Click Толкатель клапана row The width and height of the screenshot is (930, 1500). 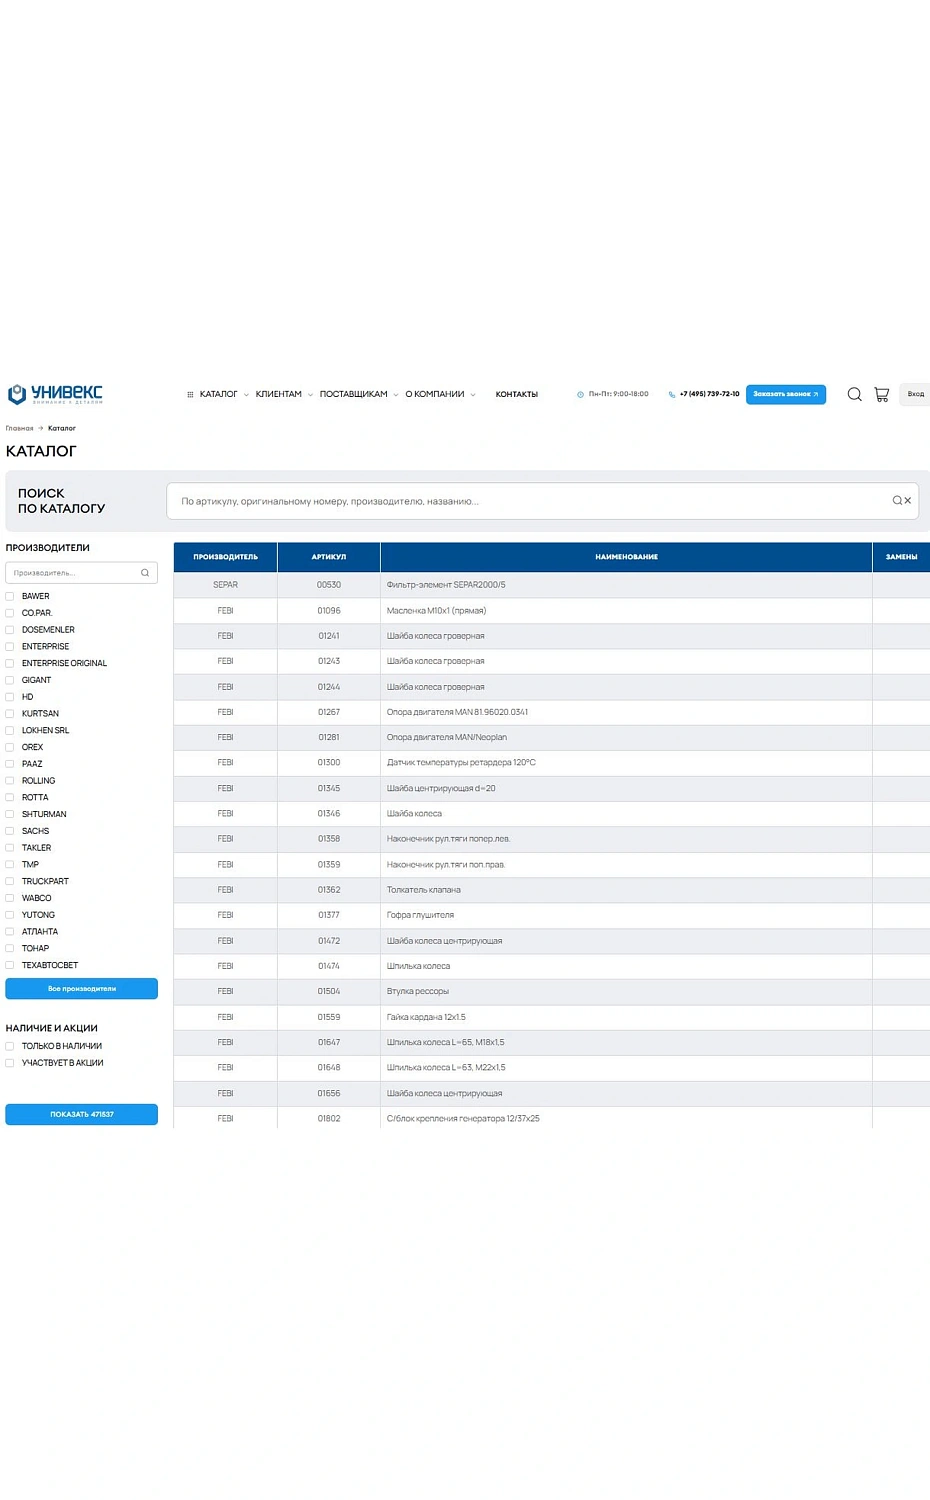pos(424,890)
